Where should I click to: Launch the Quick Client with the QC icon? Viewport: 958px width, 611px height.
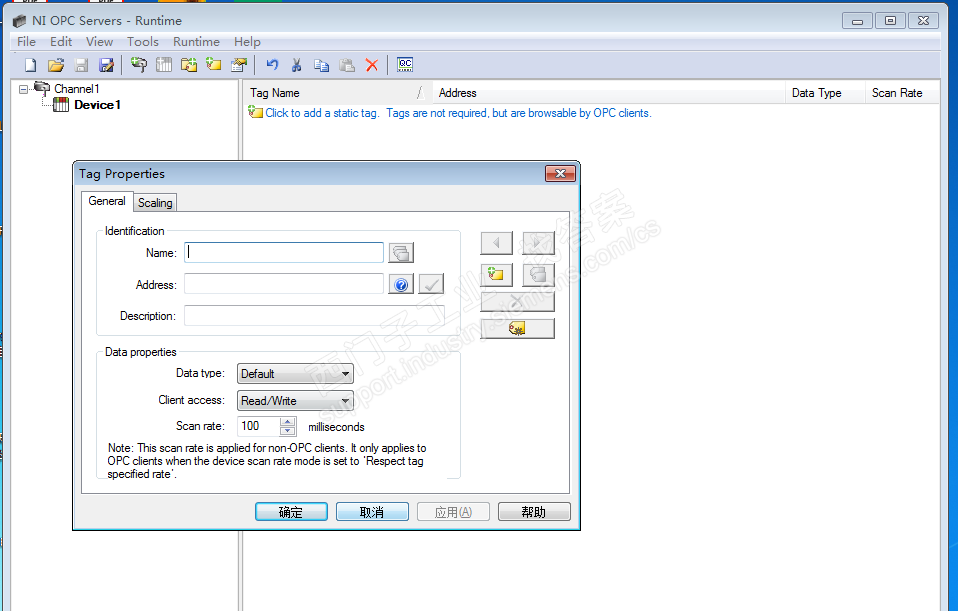[405, 65]
